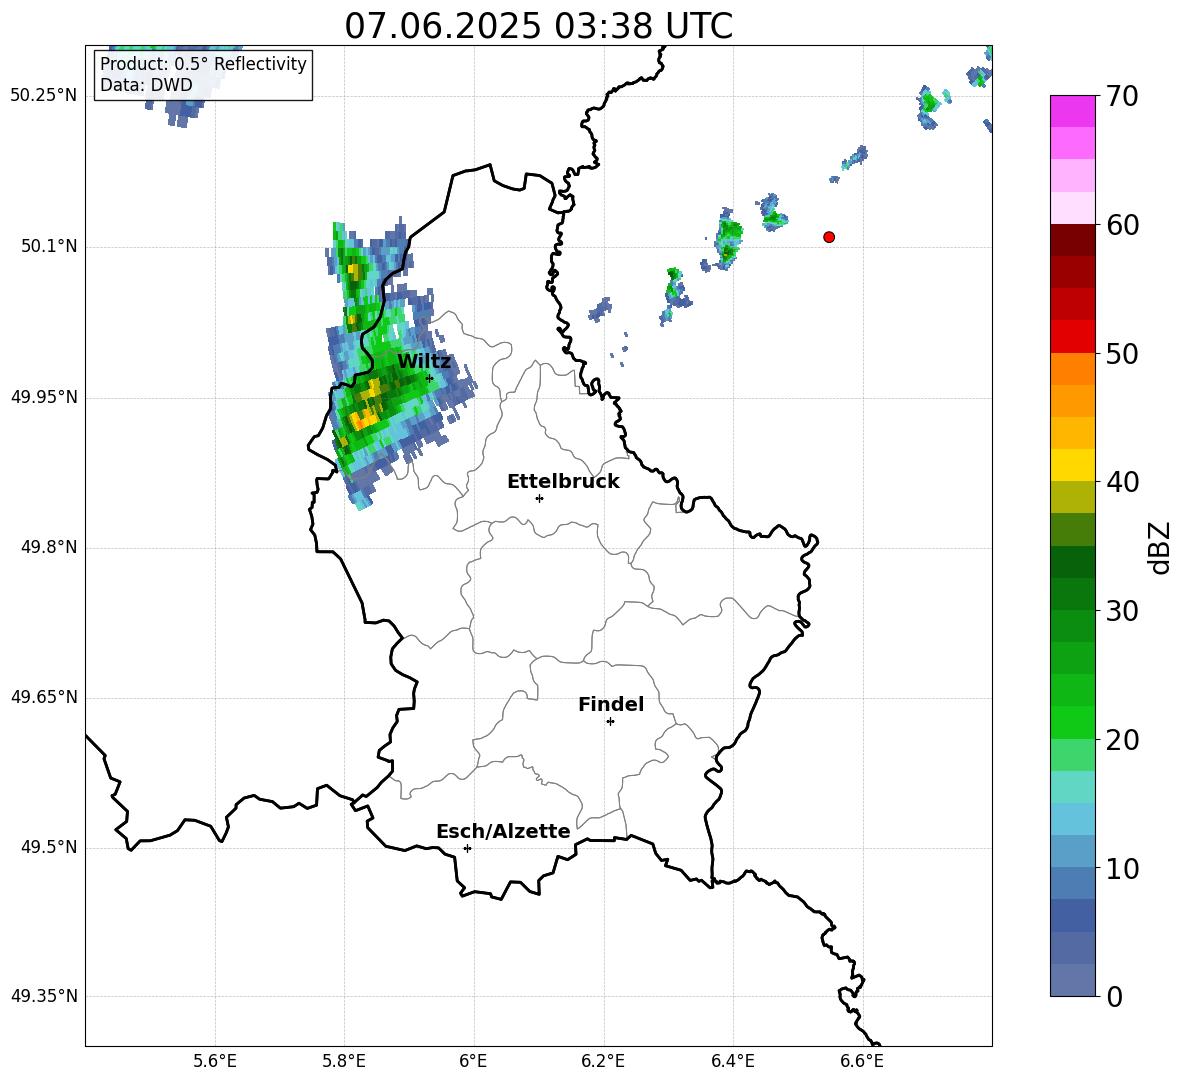1184x1081 pixels.
Task: Click the Ettelbruck station cross marker
Action: [539, 498]
